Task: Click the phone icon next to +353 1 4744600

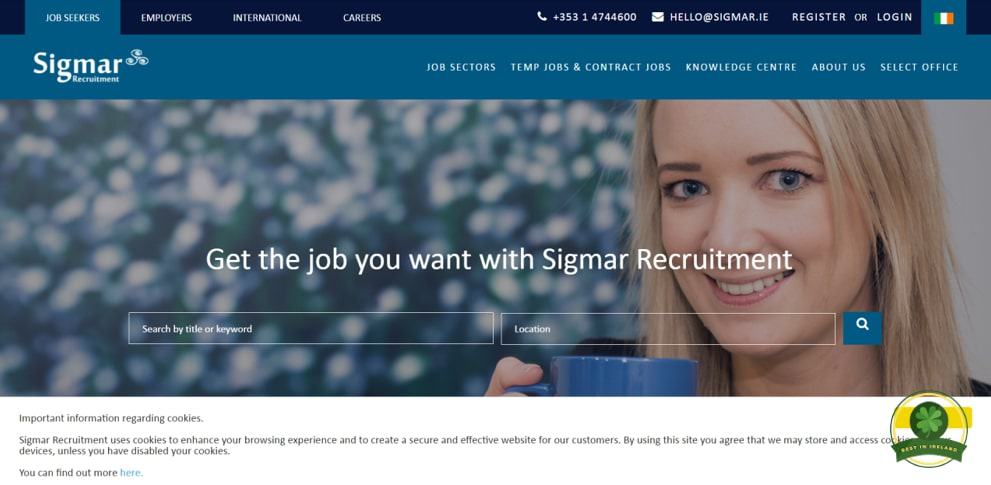Action: coord(542,16)
